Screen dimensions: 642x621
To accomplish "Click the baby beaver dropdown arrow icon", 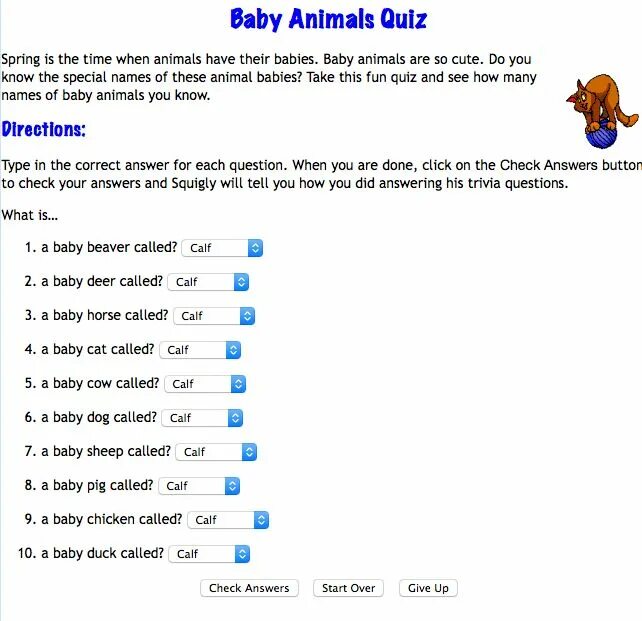I will point(254,248).
